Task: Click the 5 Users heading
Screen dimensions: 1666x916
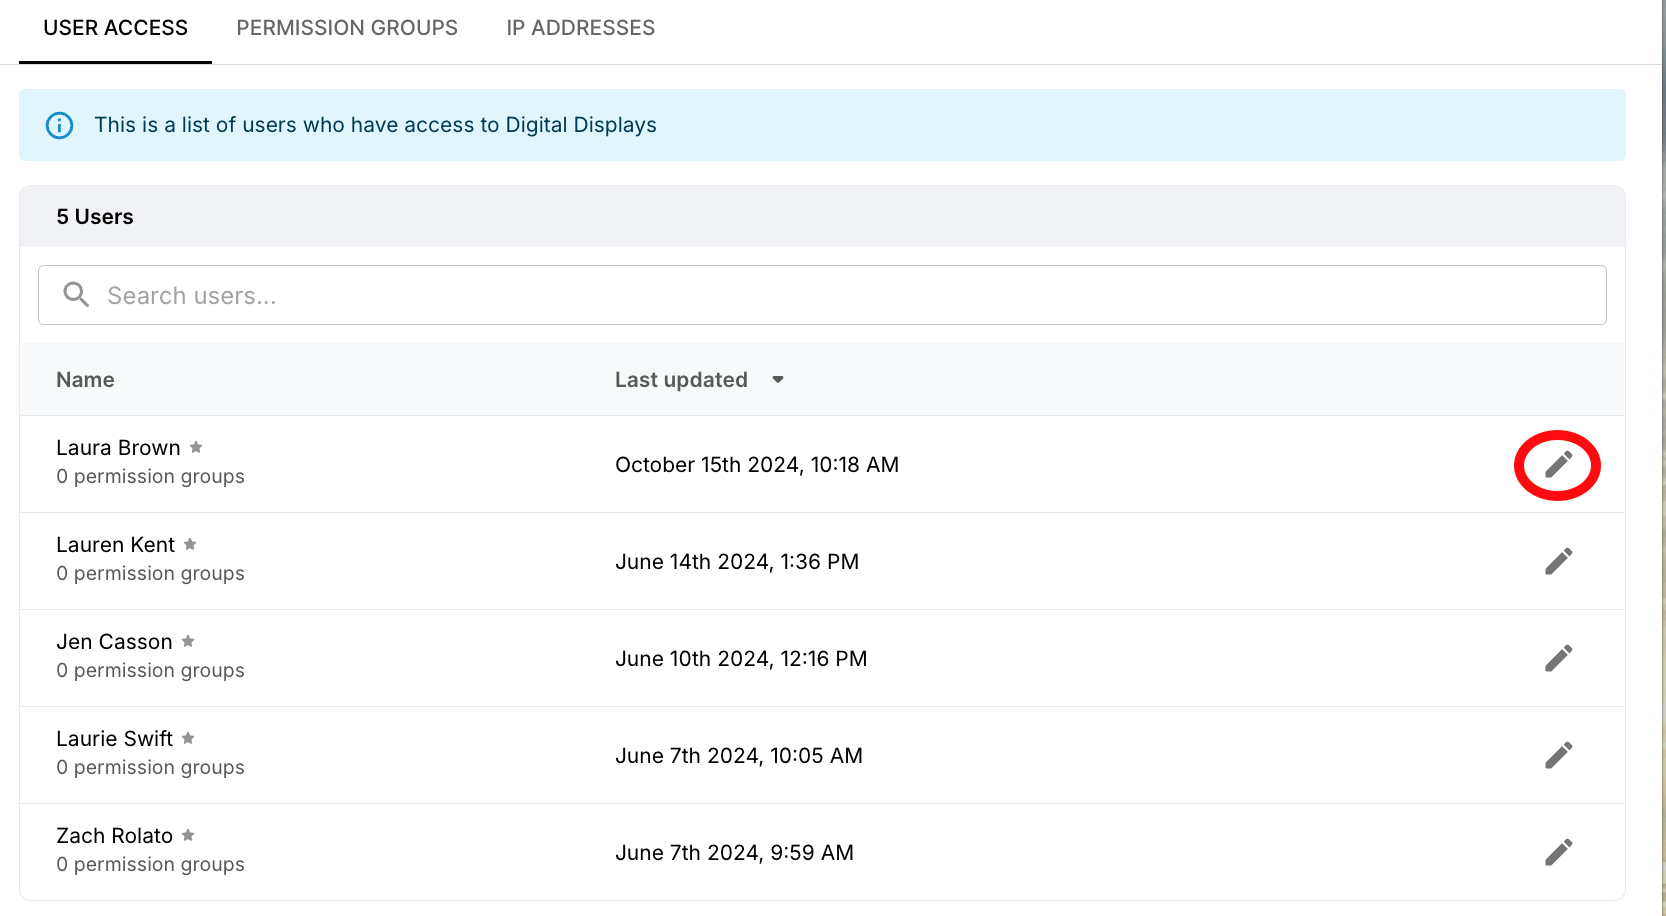Action: (95, 216)
